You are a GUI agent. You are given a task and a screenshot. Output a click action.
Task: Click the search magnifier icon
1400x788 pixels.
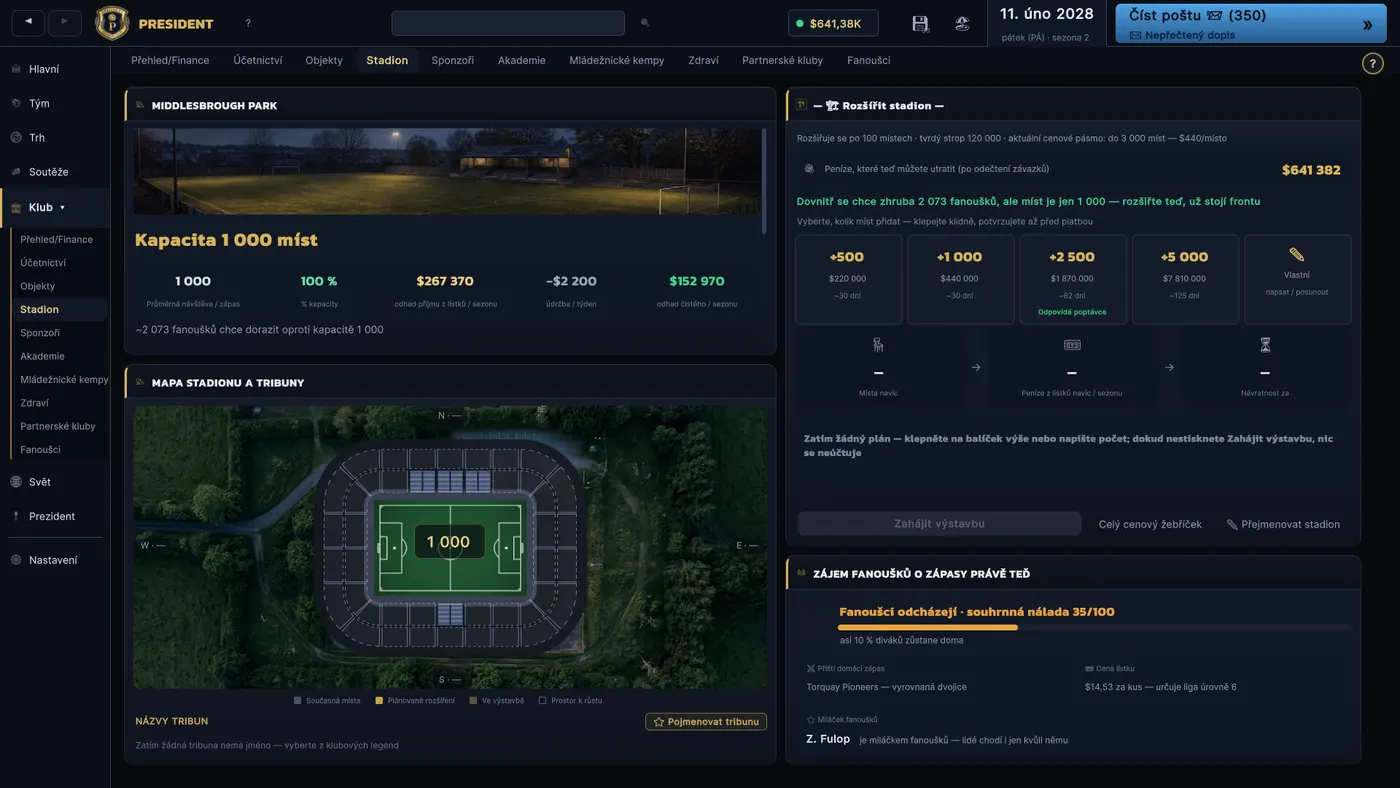(x=645, y=23)
